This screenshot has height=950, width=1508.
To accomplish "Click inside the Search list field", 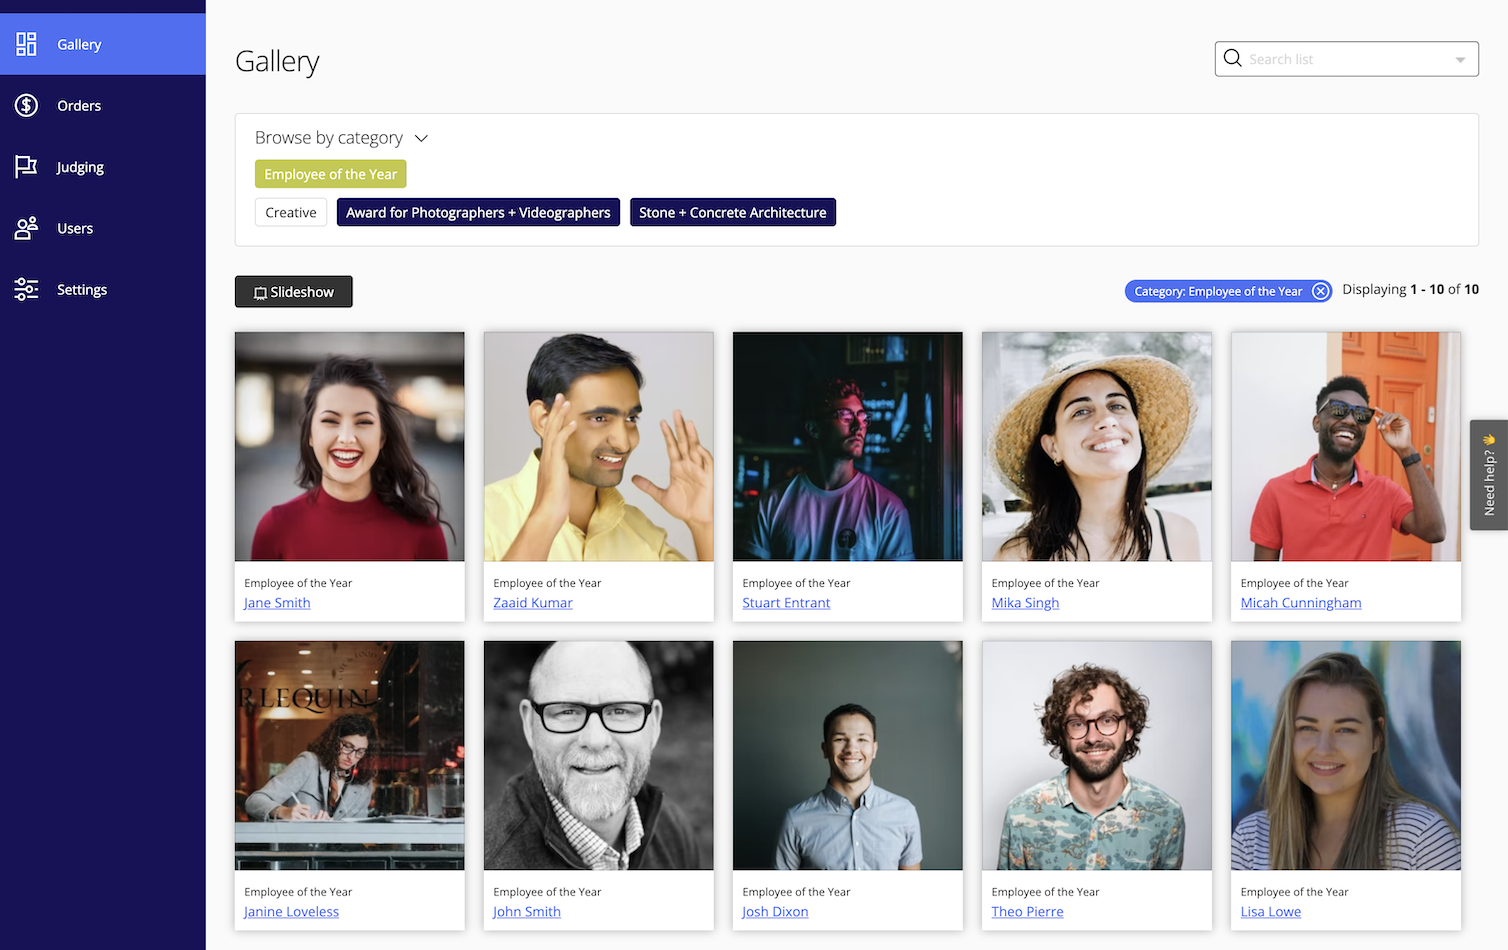I will point(1330,58).
